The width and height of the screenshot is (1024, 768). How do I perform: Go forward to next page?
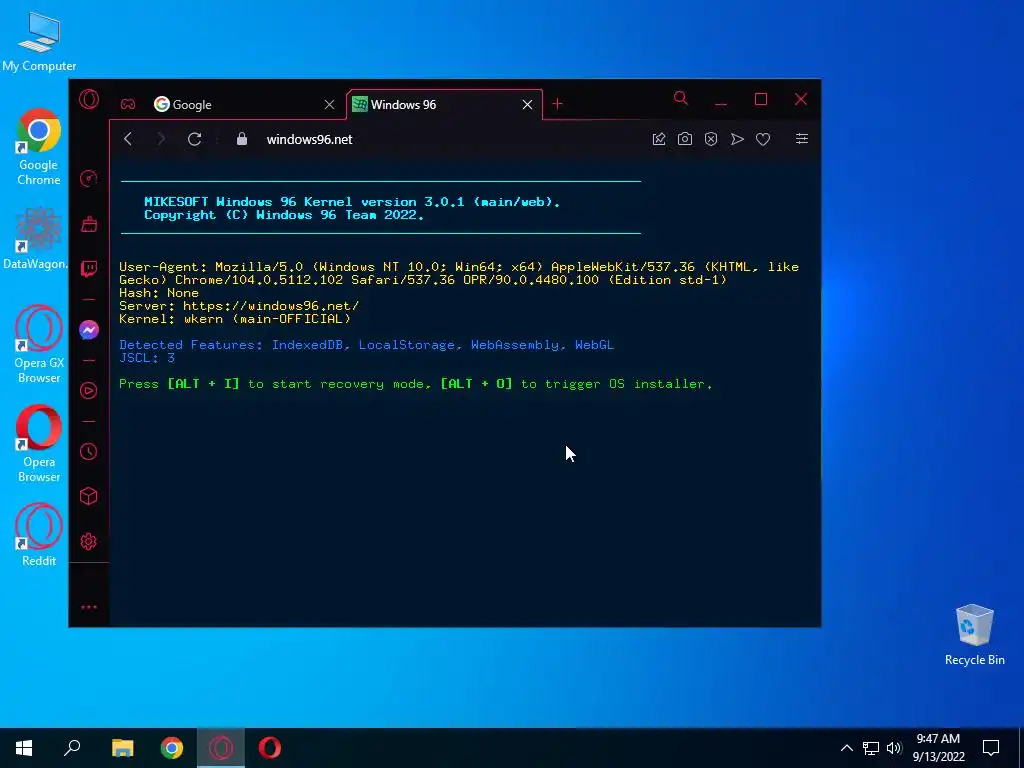pos(161,139)
